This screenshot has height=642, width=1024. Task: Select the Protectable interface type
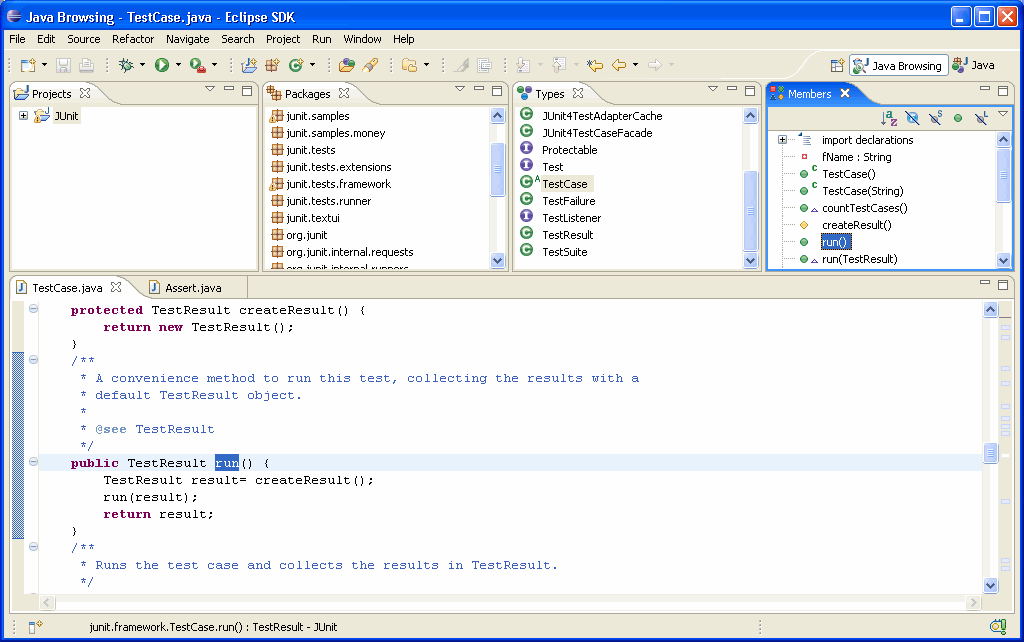tap(569, 150)
